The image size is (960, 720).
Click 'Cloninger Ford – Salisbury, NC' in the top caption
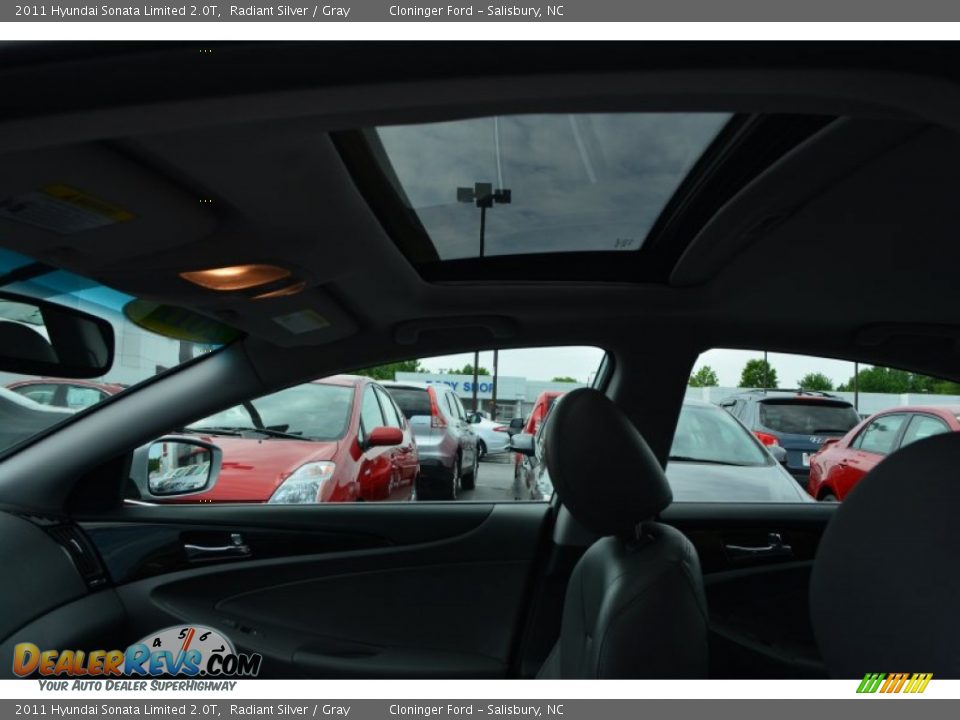(476, 11)
